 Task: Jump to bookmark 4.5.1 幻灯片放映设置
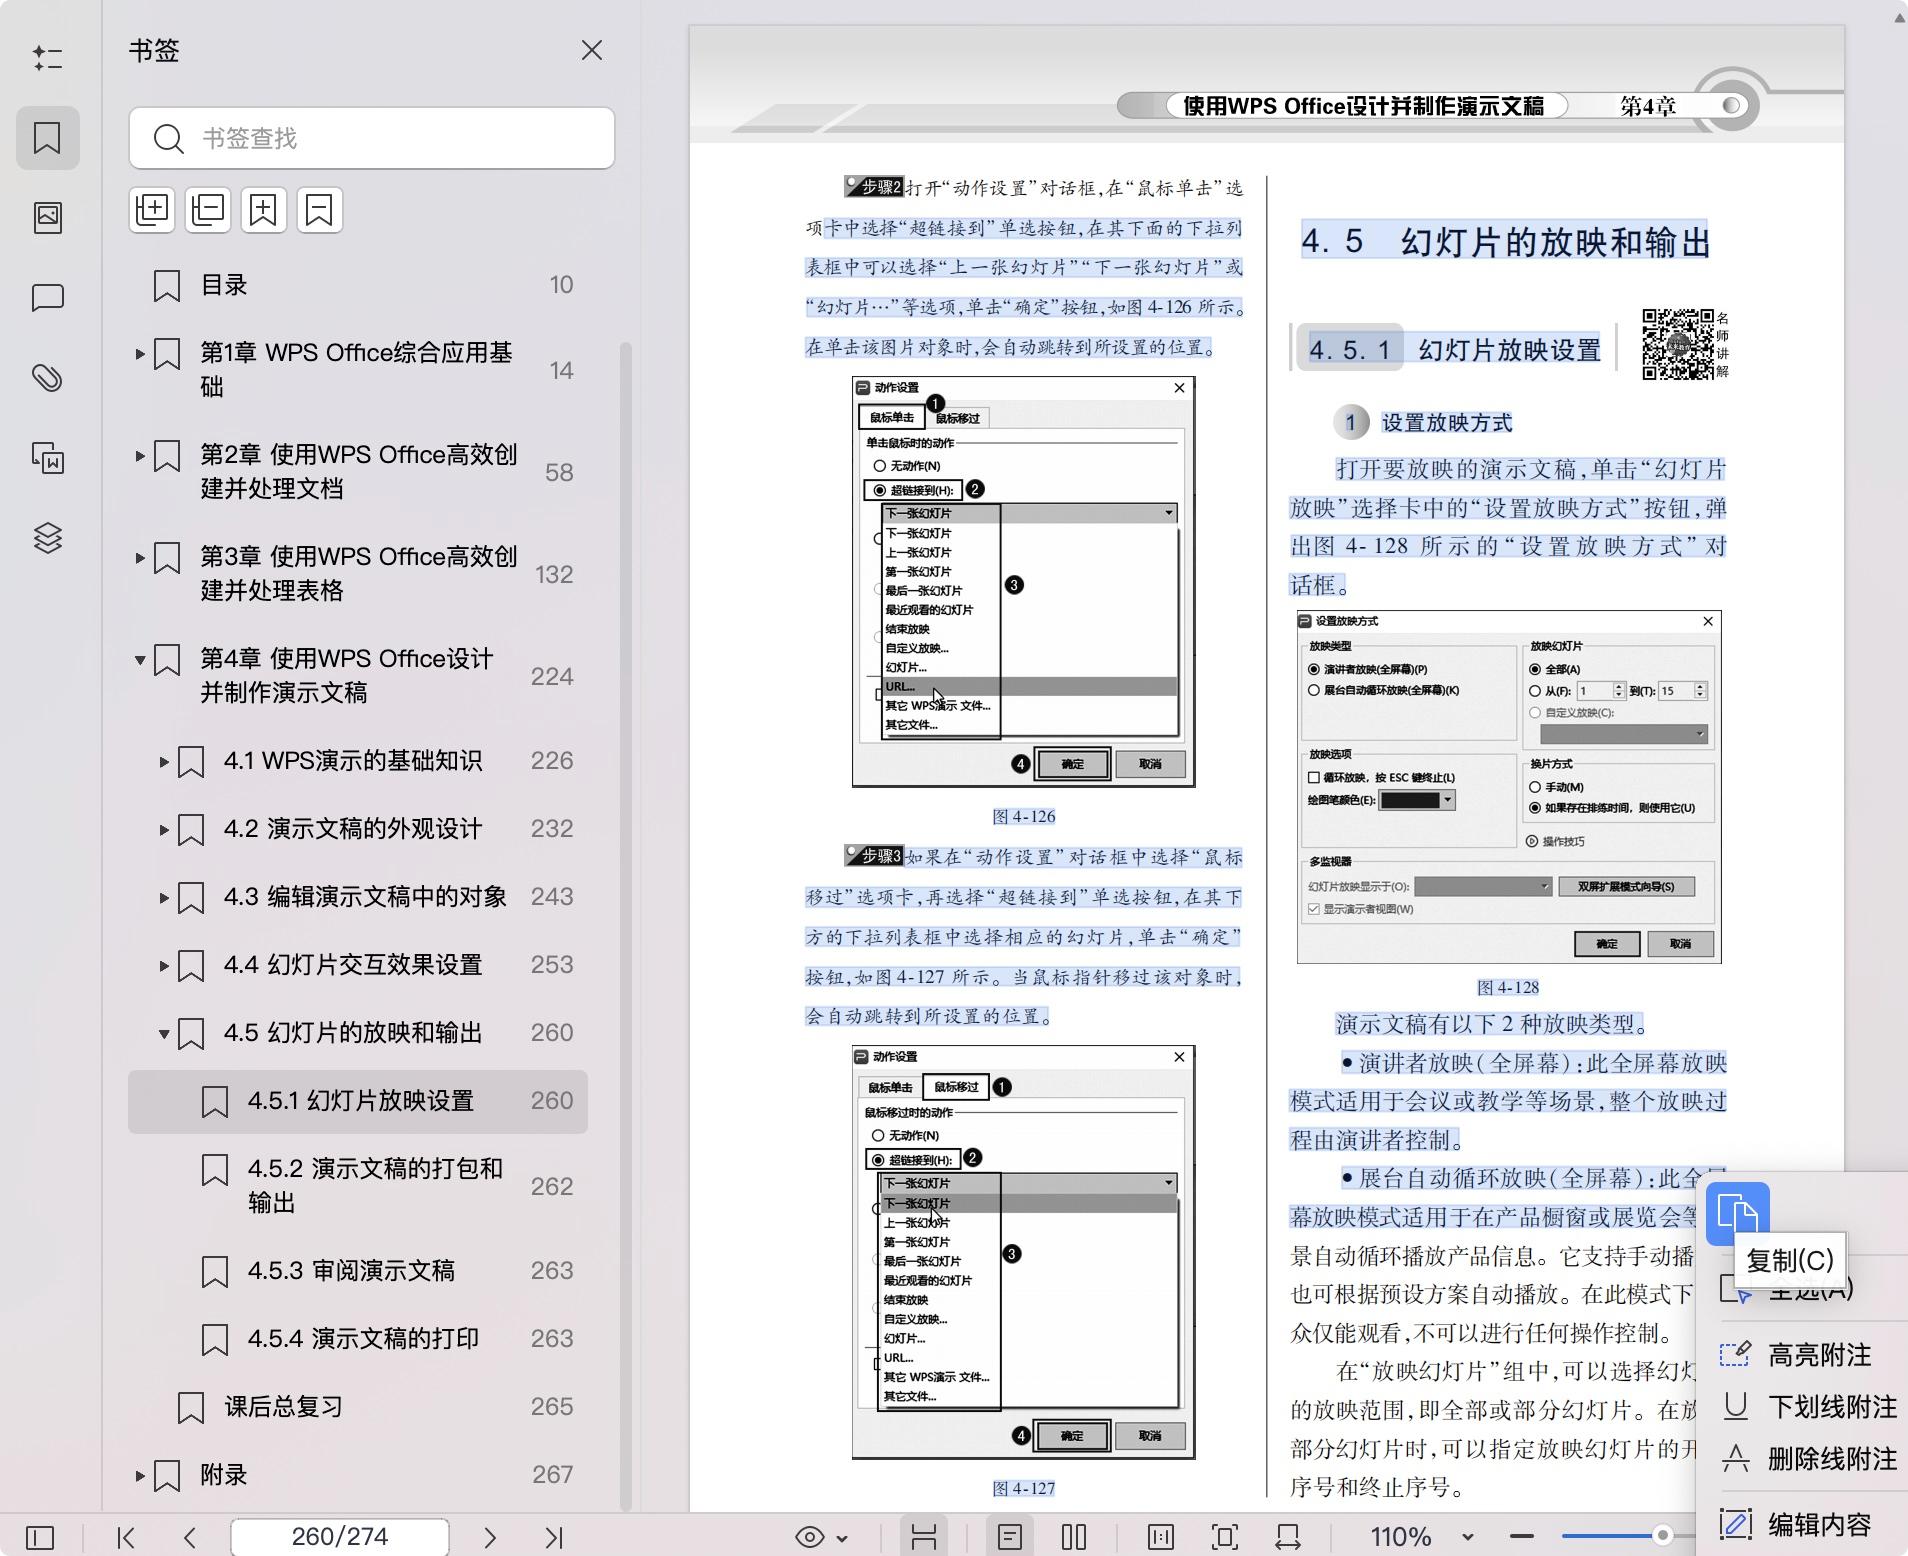tap(358, 1101)
